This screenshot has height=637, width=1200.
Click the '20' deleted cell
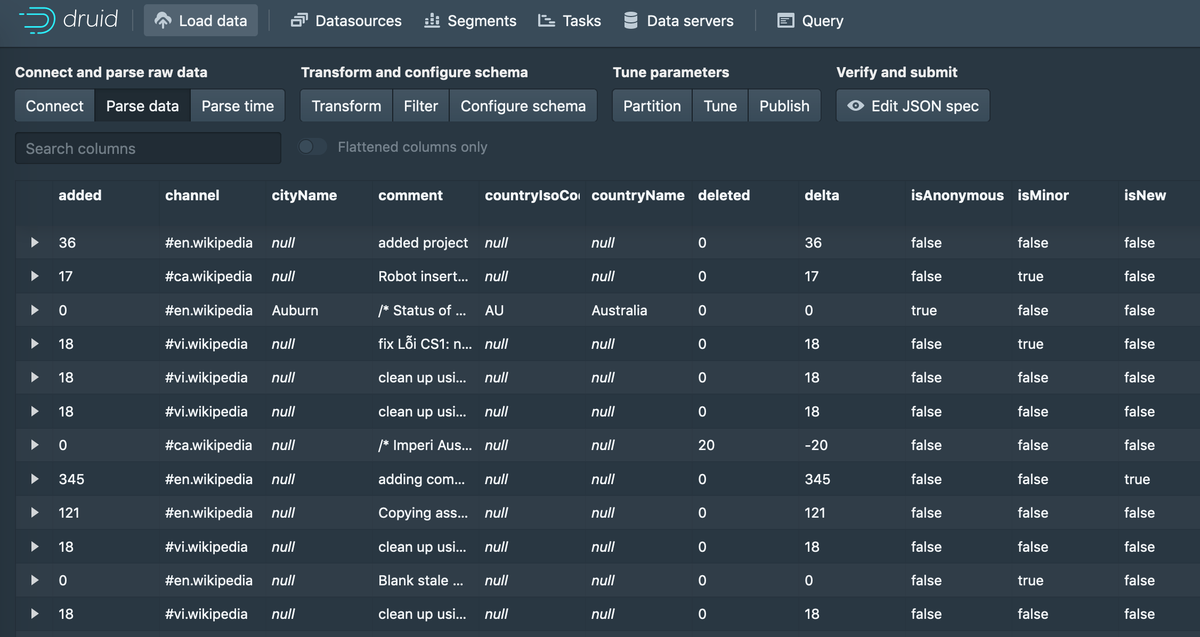point(706,446)
